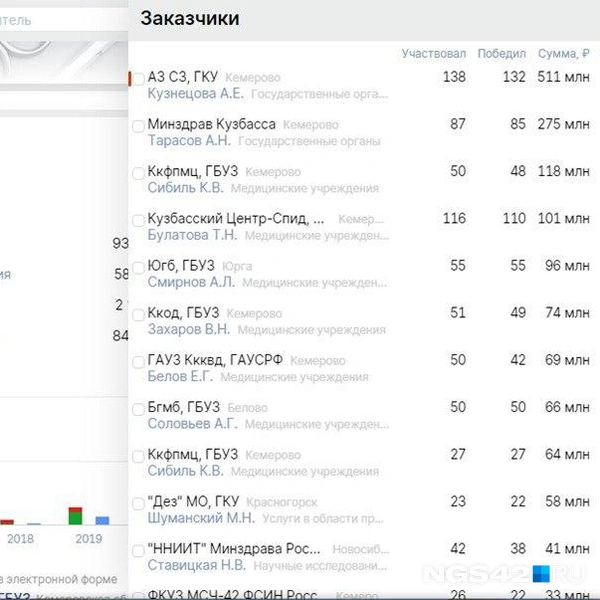The width and height of the screenshot is (600, 600).
Task: Click the blue 2019 chart bar
Action: 102,520
